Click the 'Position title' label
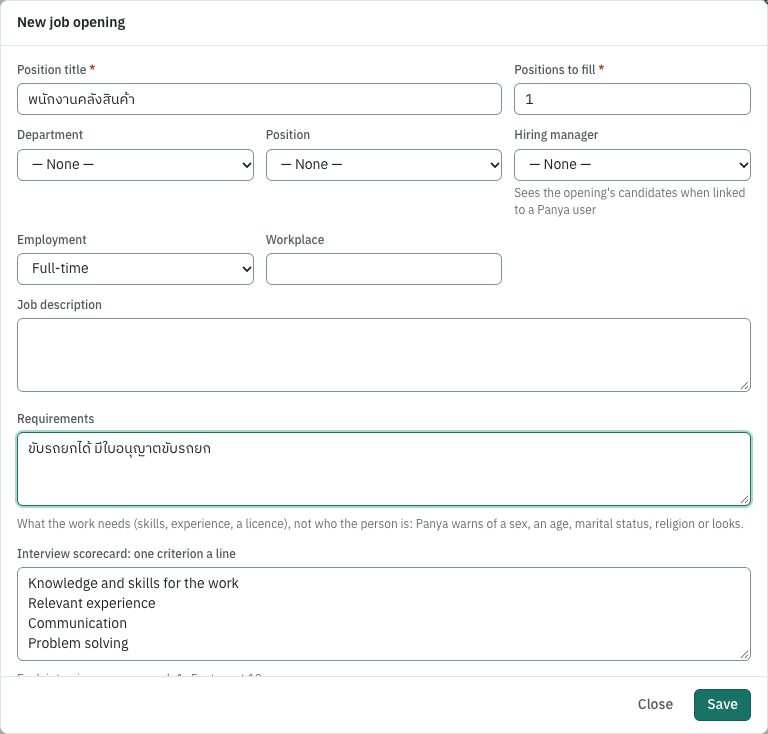This screenshot has width=768, height=734. coord(51,70)
